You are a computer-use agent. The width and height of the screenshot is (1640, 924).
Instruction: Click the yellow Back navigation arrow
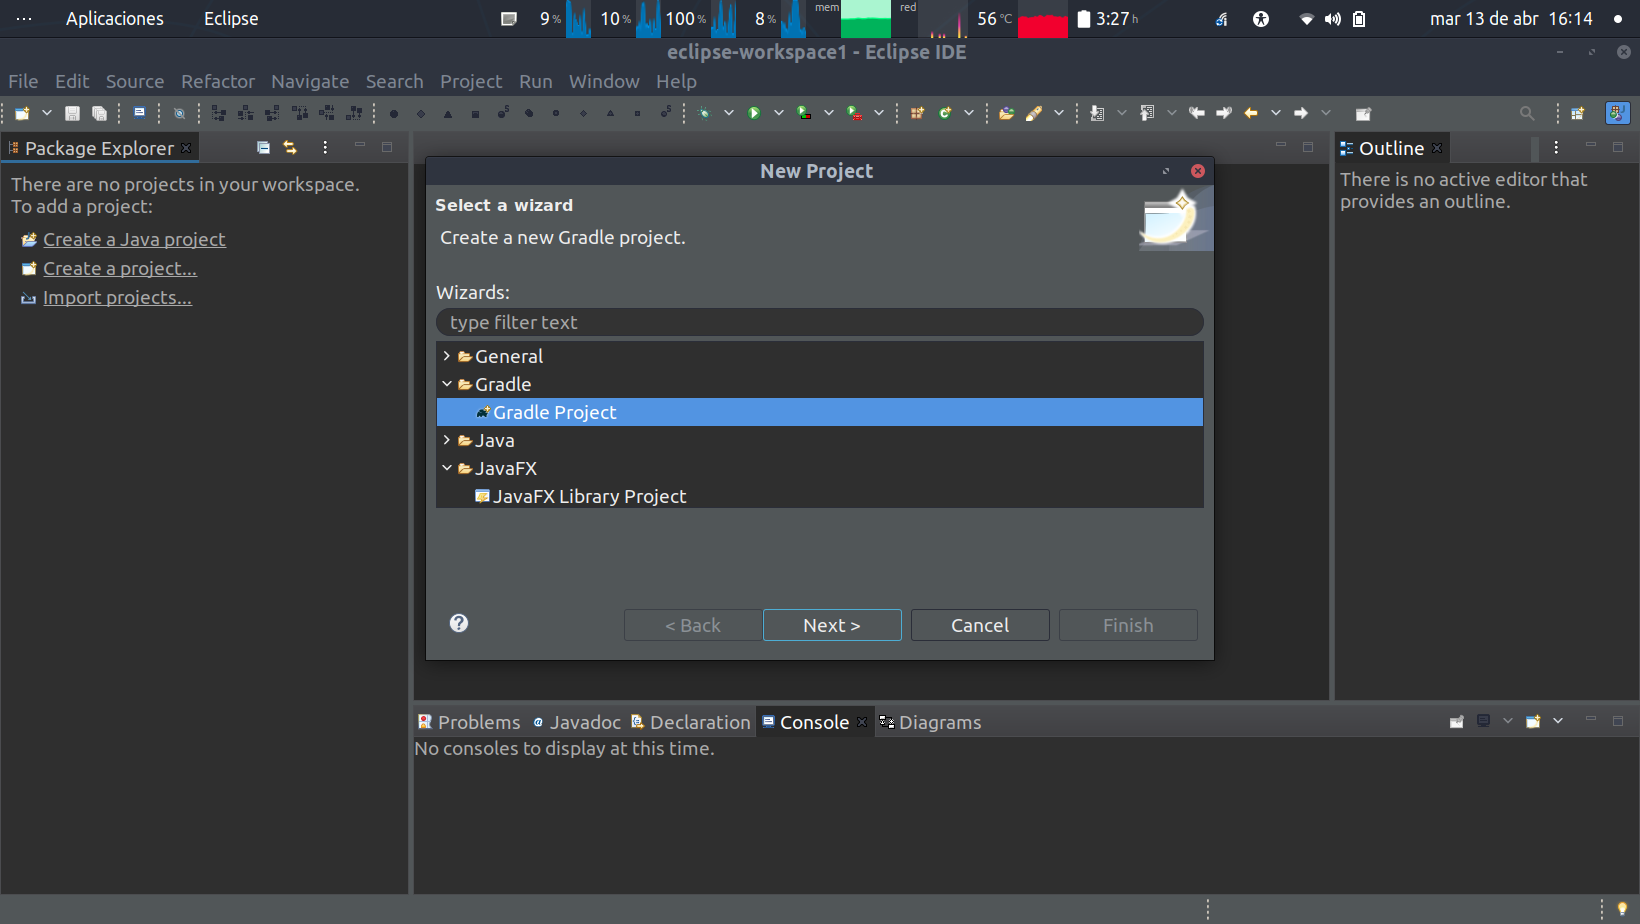(1251, 113)
